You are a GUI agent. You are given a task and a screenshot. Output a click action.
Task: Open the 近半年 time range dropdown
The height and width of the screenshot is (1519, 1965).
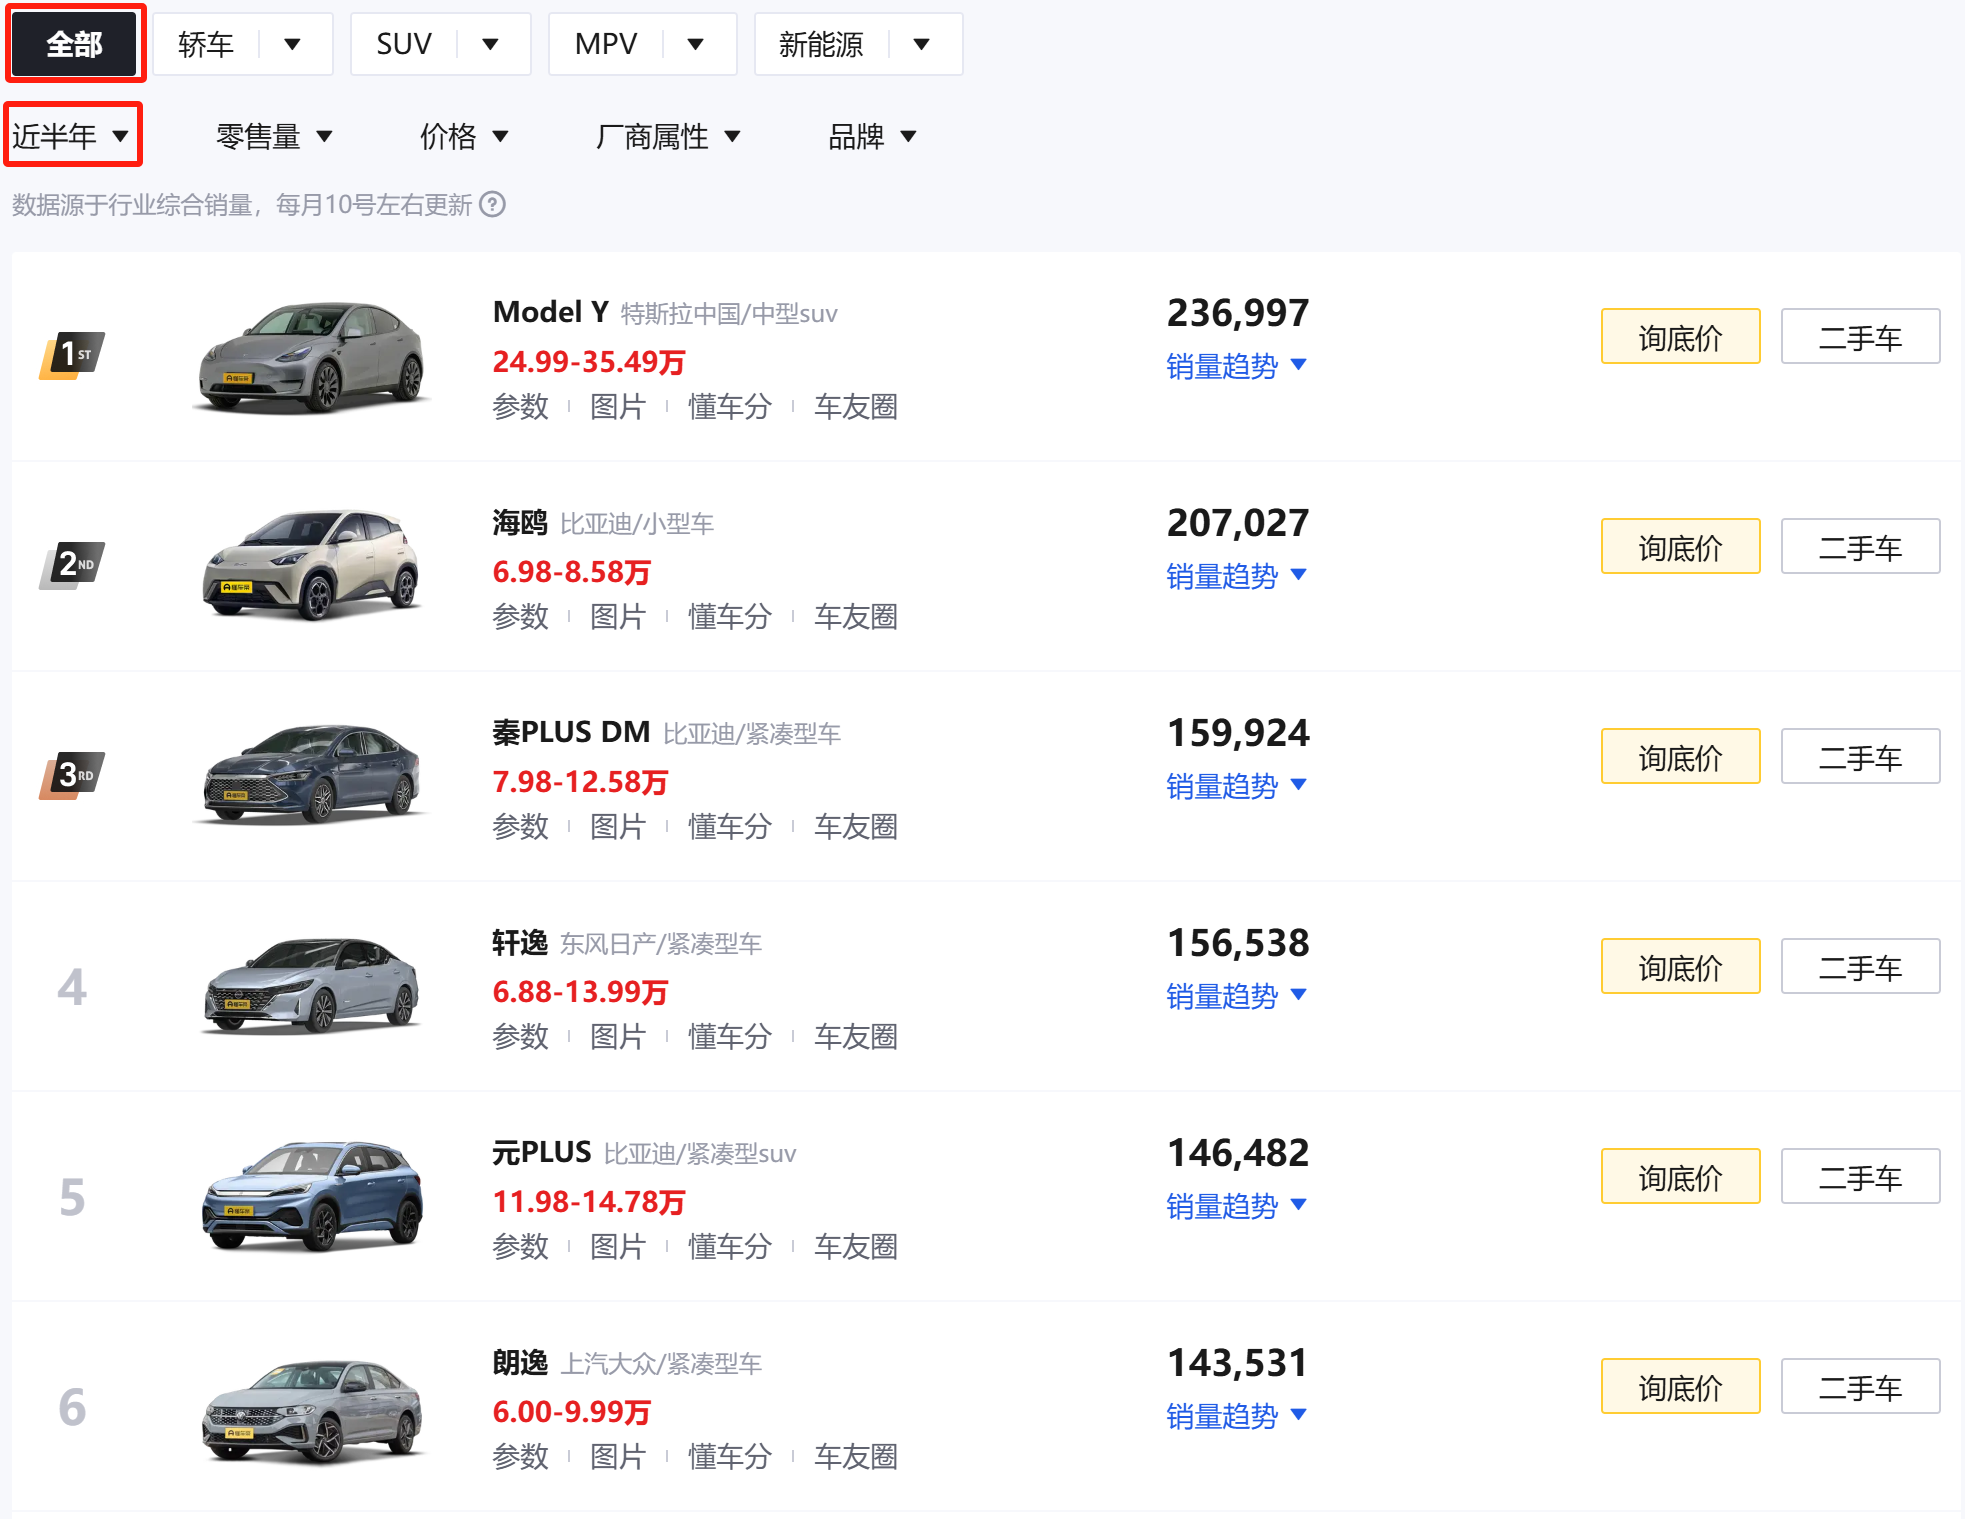[x=71, y=136]
